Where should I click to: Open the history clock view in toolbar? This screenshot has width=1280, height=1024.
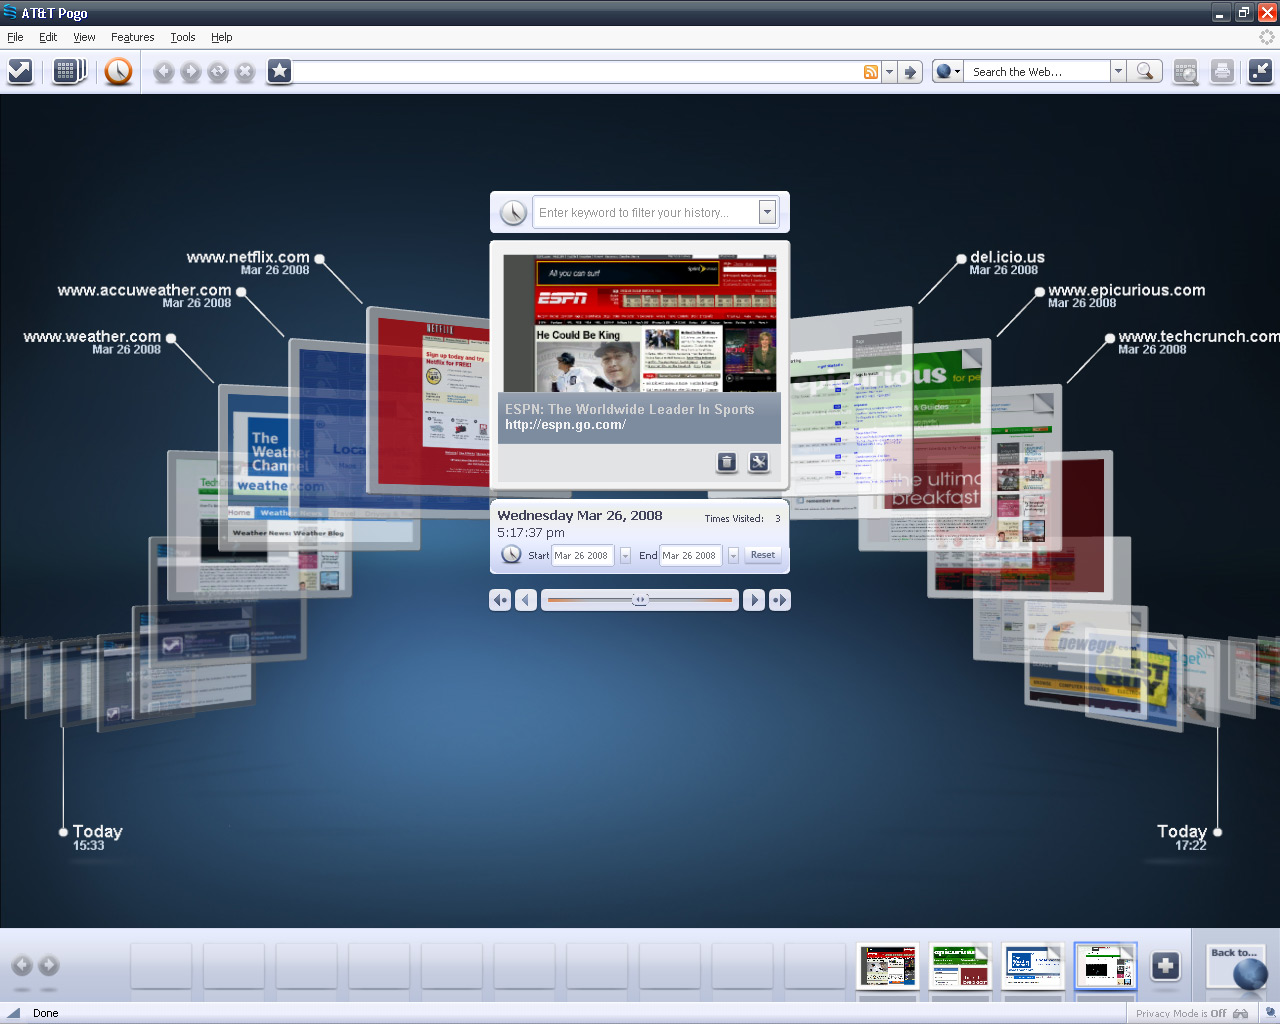[118, 71]
